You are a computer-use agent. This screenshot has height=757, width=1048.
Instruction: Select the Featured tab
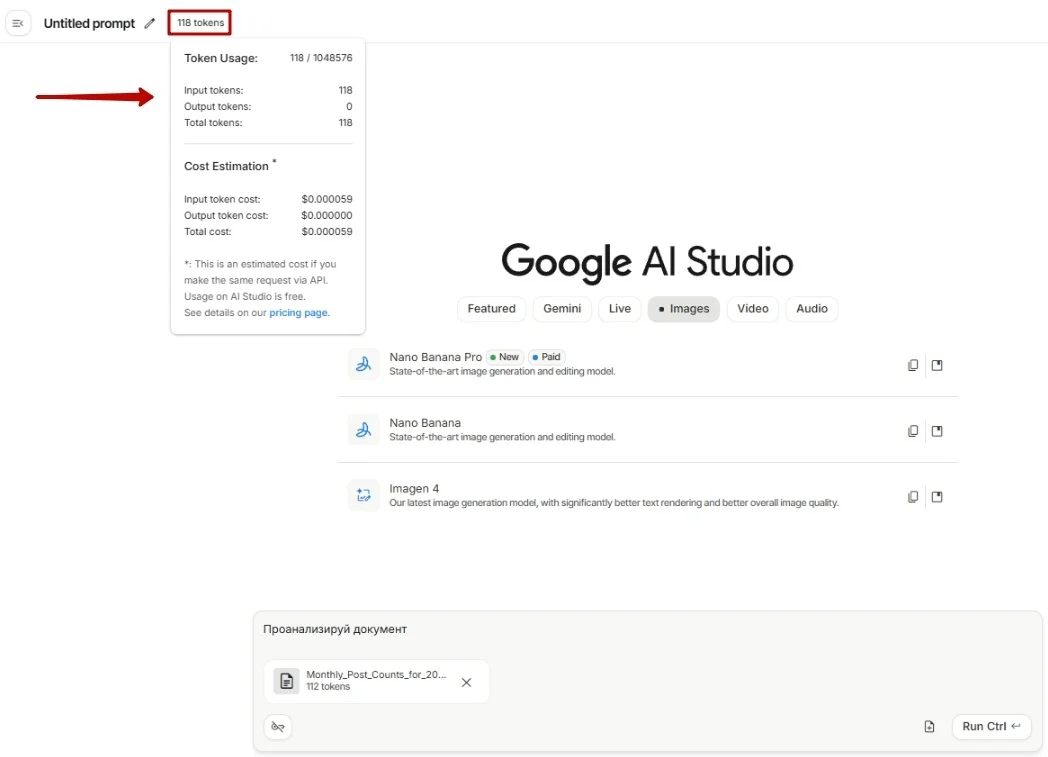coord(491,309)
